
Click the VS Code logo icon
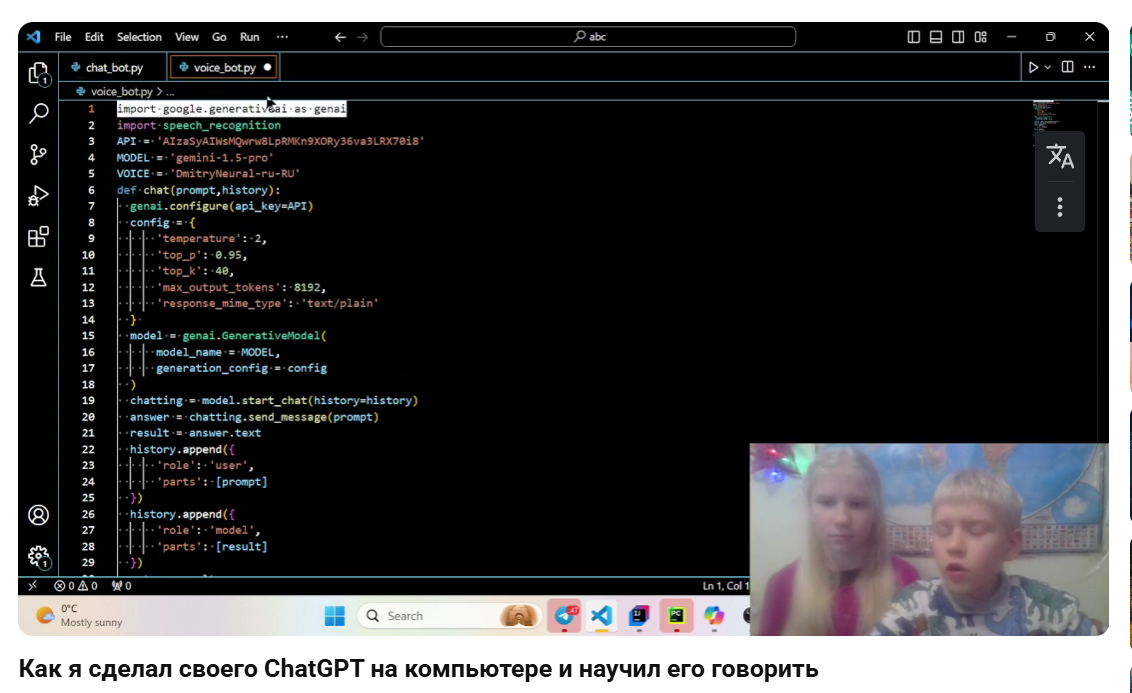click(x=33, y=37)
